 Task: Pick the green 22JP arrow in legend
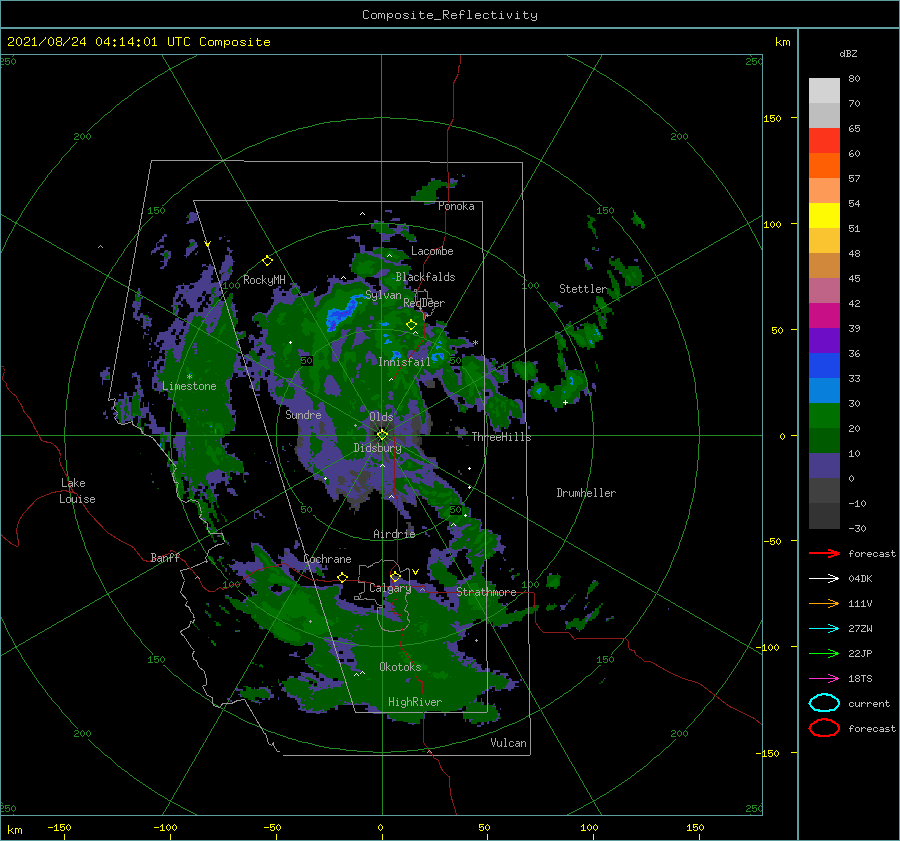[824, 653]
